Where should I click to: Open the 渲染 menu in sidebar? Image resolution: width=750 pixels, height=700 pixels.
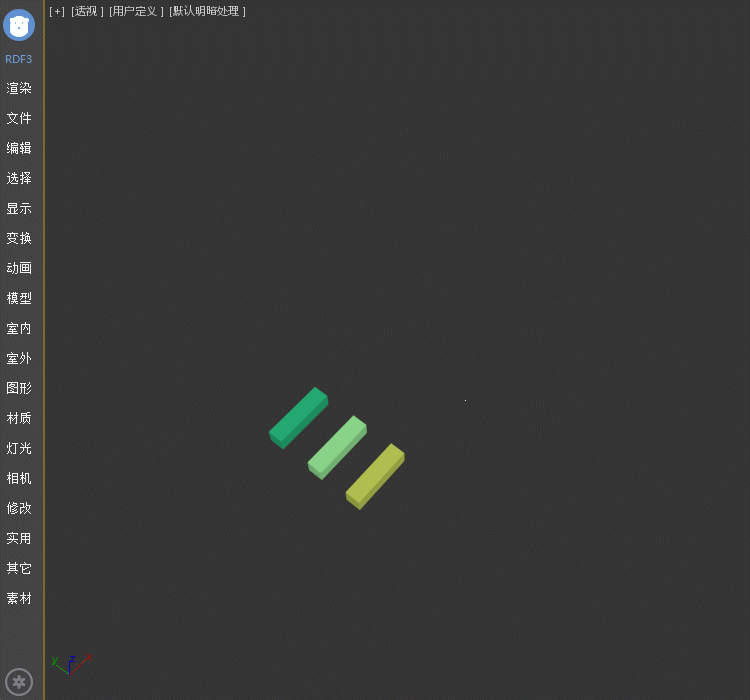[19, 88]
